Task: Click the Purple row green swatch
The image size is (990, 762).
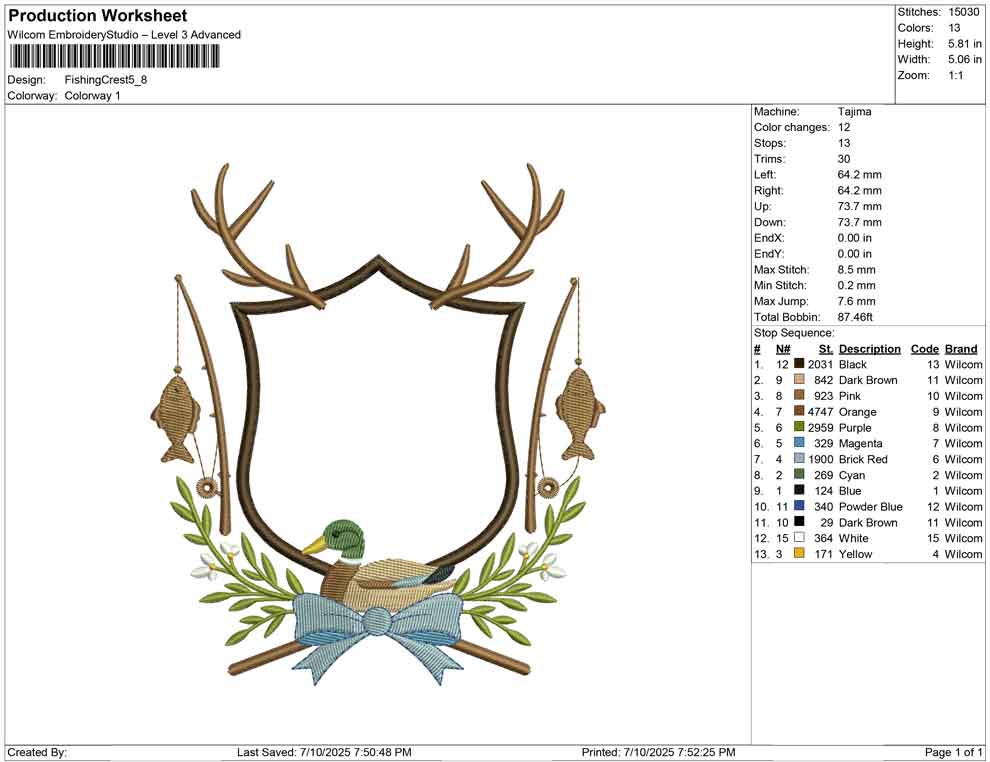Action: (799, 427)
